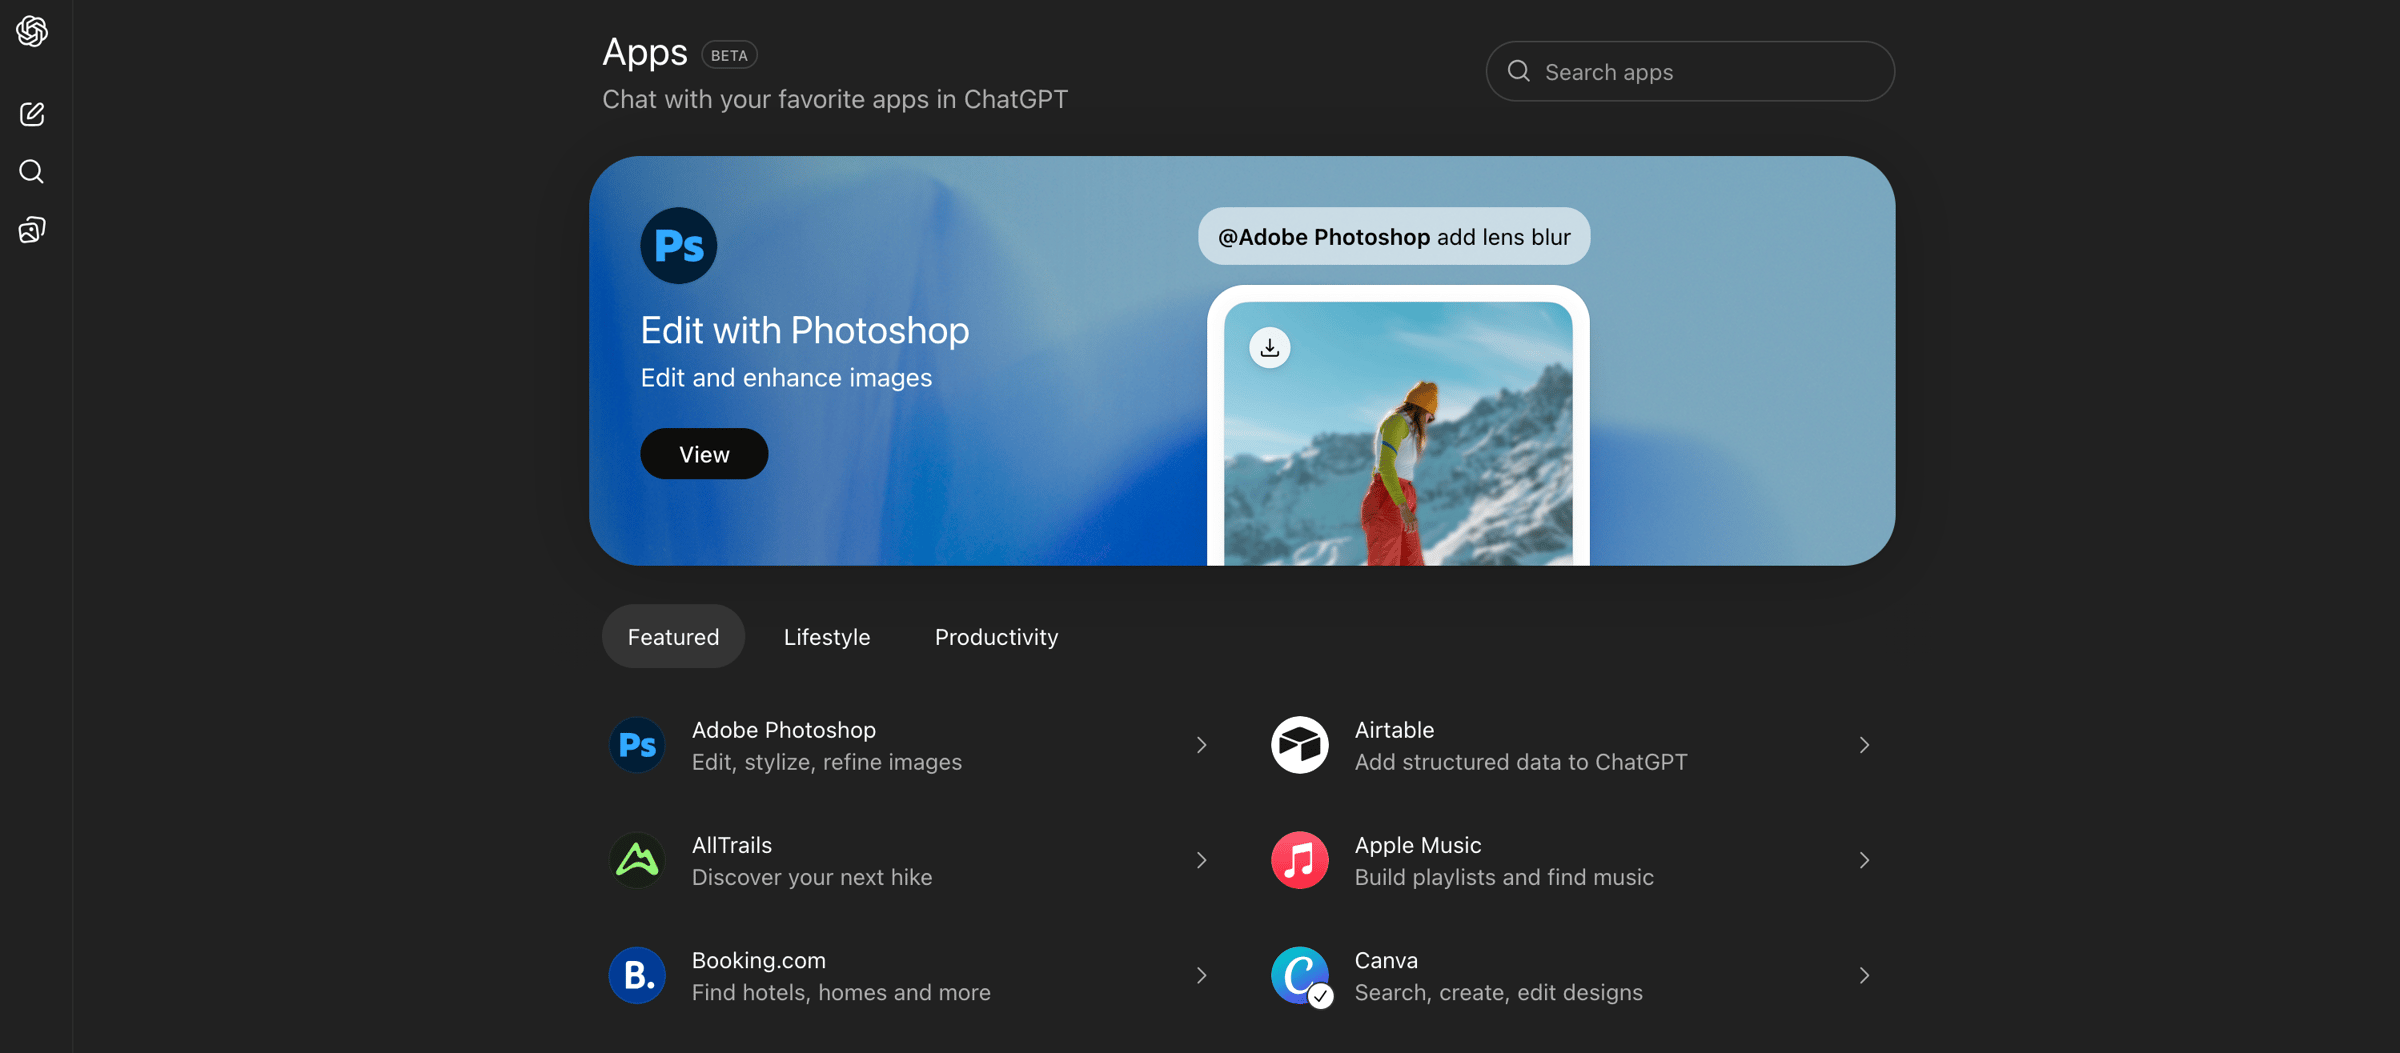This screenshot has height=1053, width=2400.
Task: Click the ChatGPT logo in sidebar
Action: click(x=32, y=31)
